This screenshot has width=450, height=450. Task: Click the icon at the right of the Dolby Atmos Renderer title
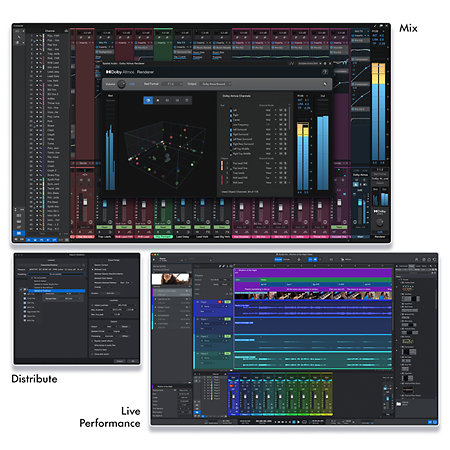coord(325,72)
